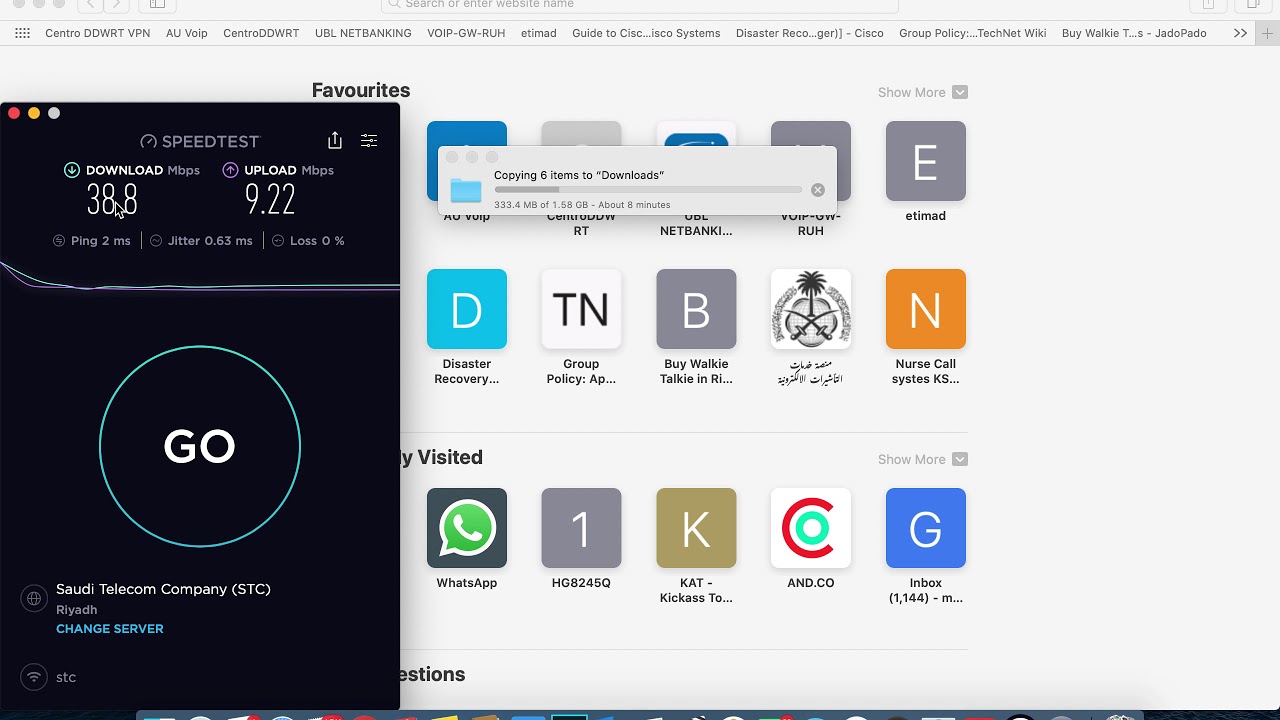Screen dimensions: 1280x720
Task: Open the Group Policy TechNet Wiki bookmark
Action: point(973,33)
